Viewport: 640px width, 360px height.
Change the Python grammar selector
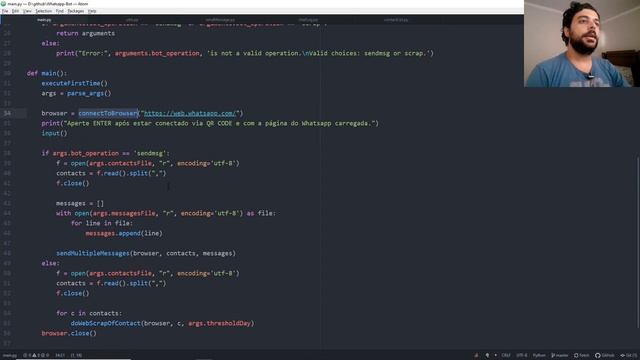[539, 356]
